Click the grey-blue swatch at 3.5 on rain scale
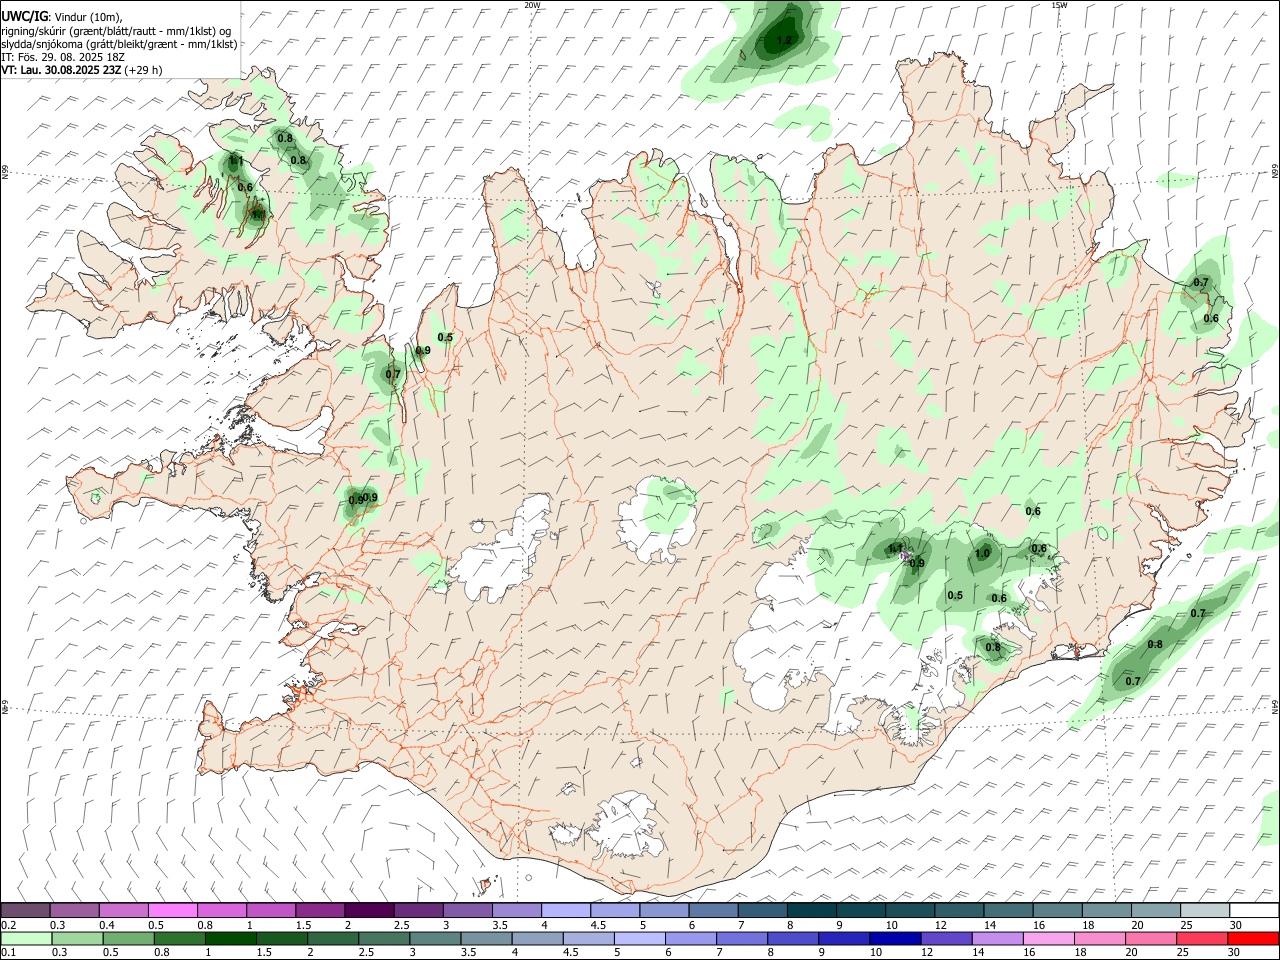Screen dimensions: 1280x960 tap(484, 938)
